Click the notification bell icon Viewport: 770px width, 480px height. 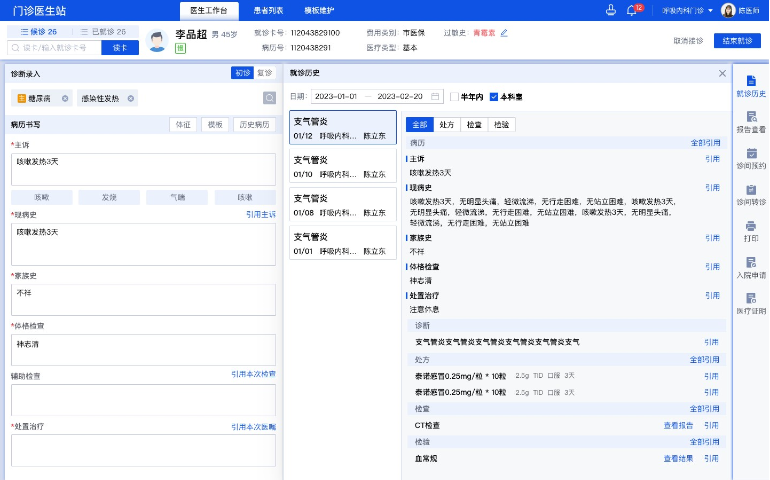coord(632,10)
